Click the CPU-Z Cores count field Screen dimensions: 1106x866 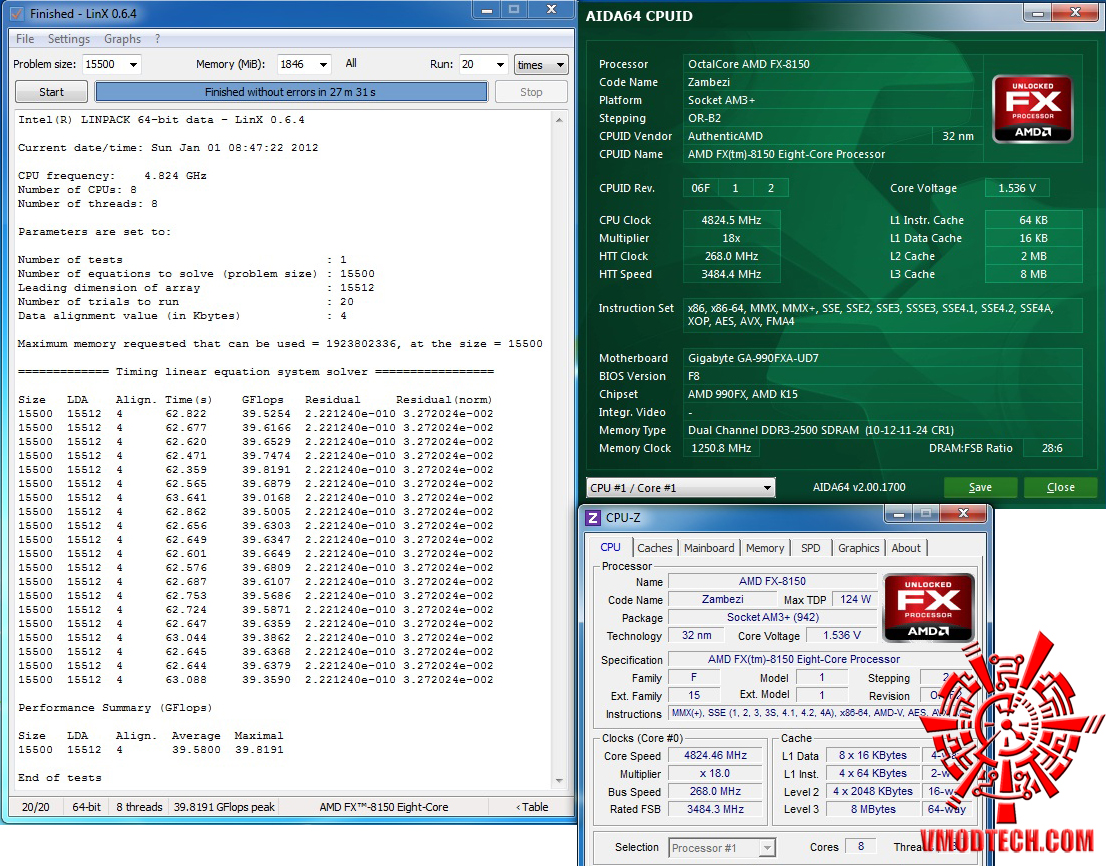pos(861,846)
